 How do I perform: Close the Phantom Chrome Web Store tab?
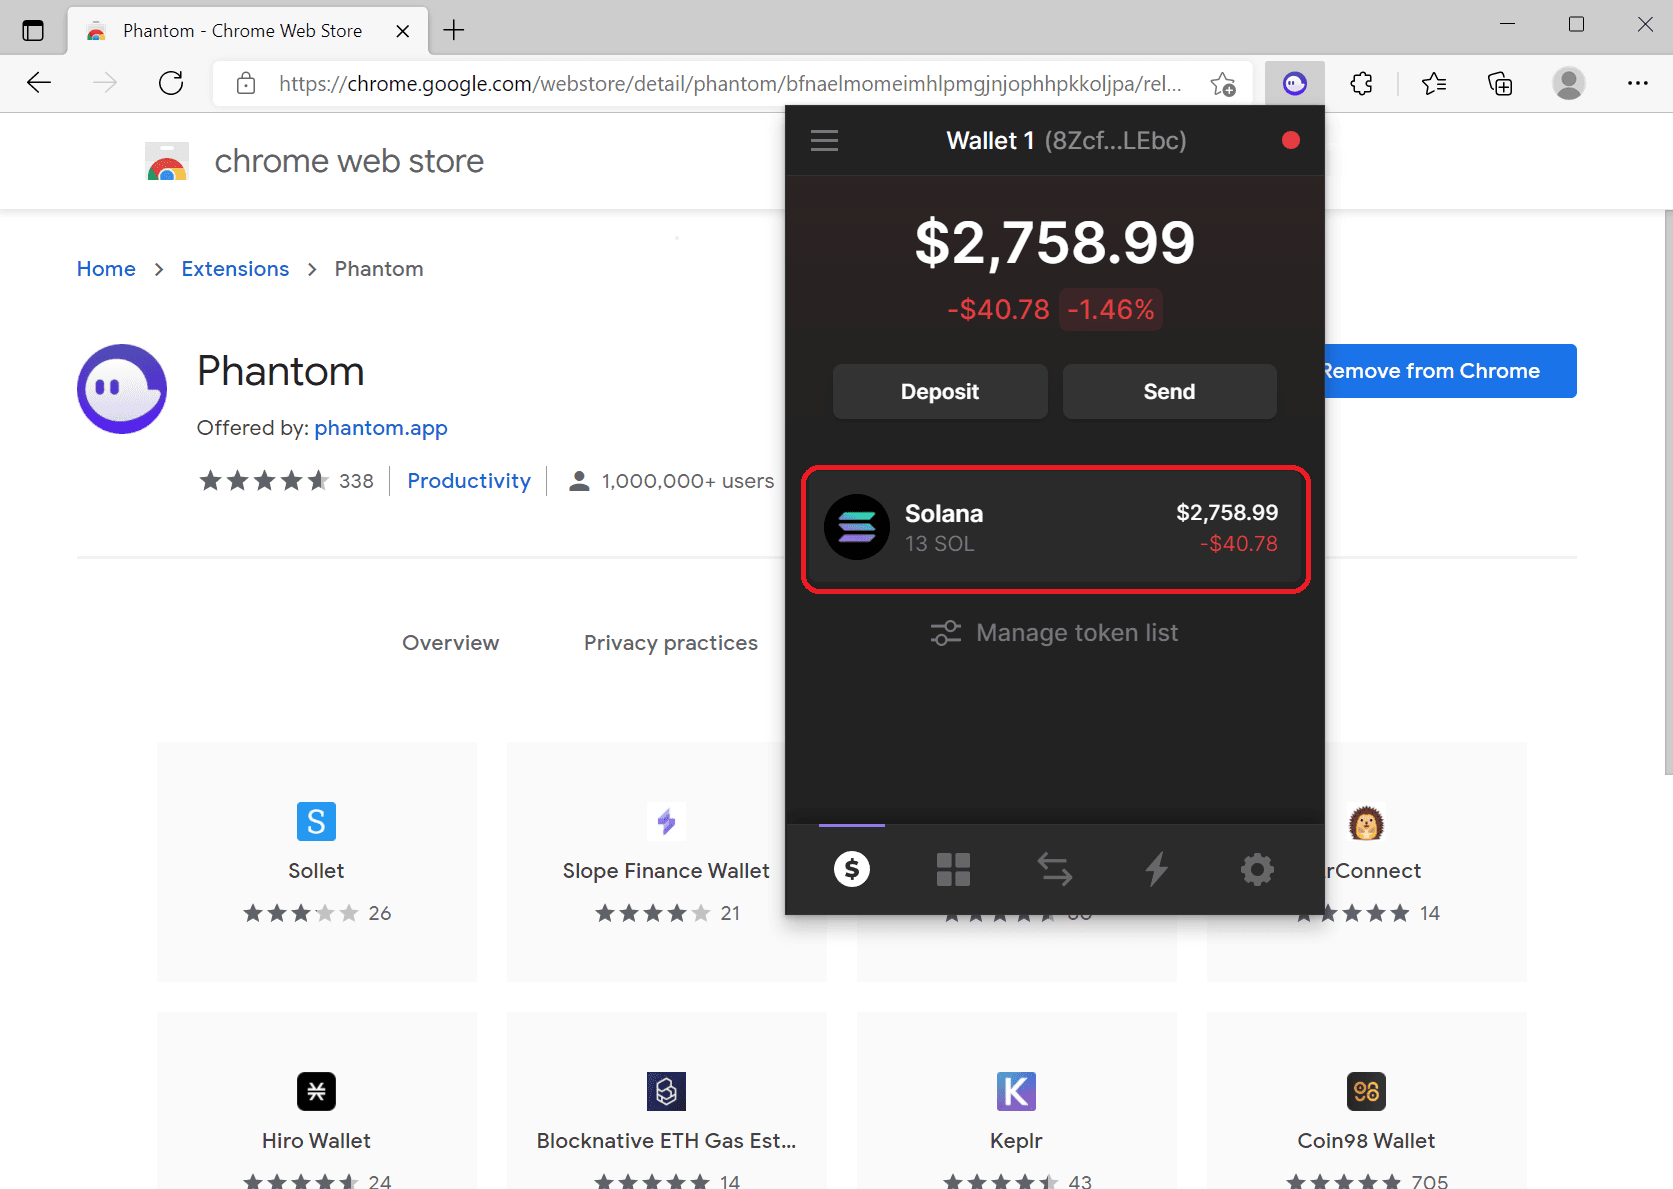(x=403, y=31)
